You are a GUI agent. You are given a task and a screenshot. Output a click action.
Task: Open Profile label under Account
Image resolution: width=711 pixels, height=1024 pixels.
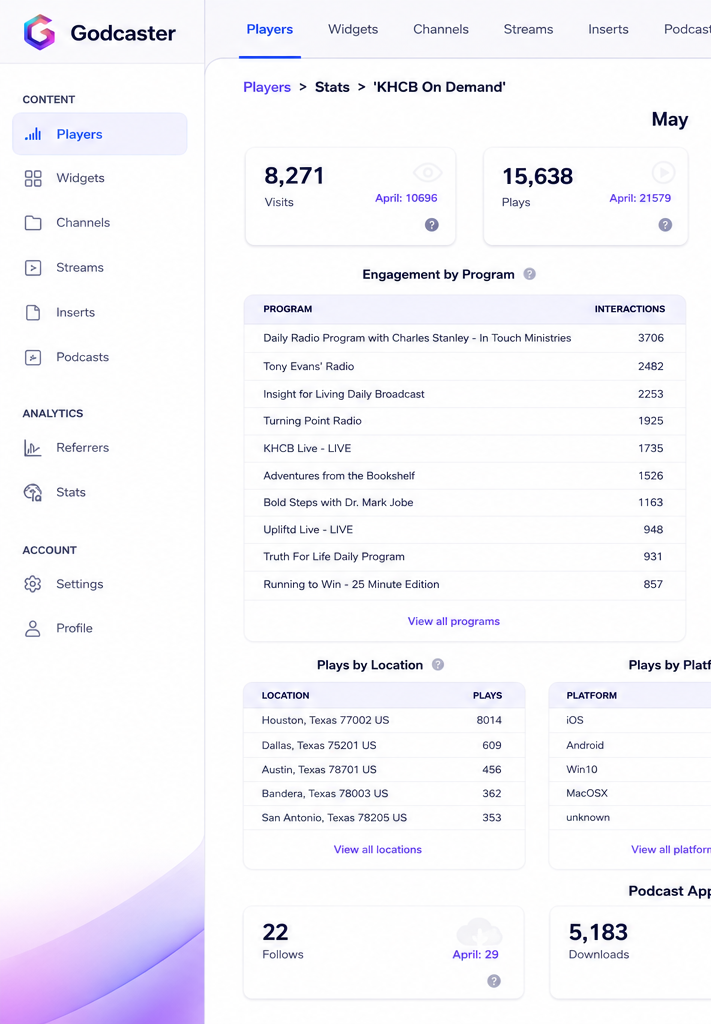[x=74, y=628]
